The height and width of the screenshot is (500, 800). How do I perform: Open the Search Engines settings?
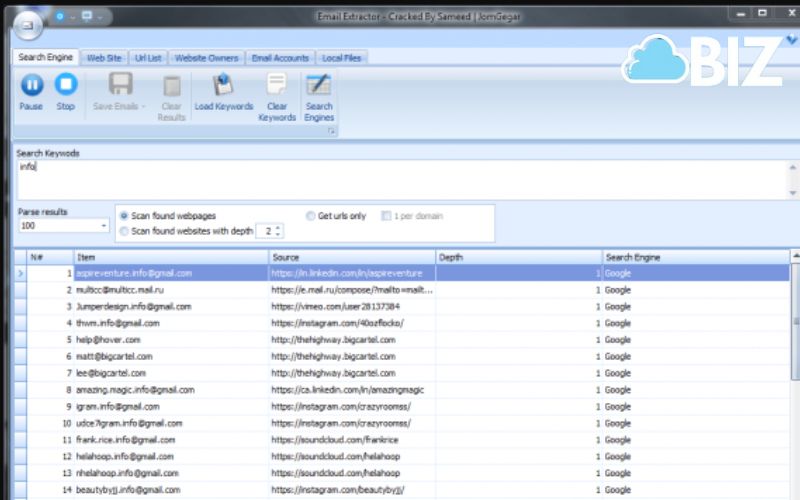319,97
